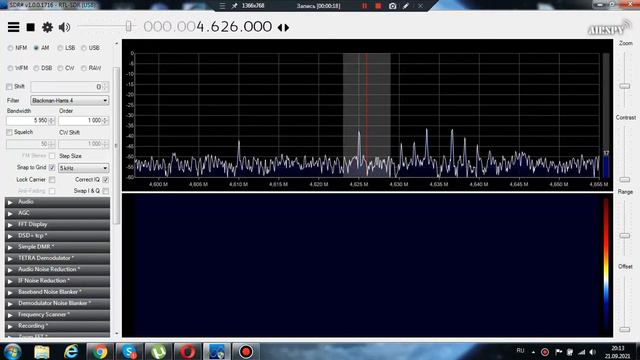
Task: Expand the Simple DMR panel
Action: 57,247
